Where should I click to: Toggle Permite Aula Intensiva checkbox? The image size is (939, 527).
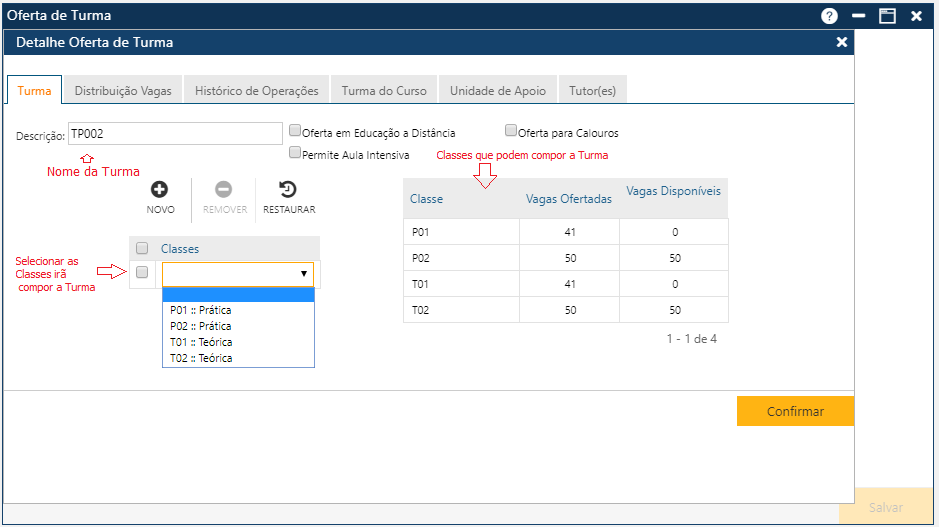coord(295,153)
